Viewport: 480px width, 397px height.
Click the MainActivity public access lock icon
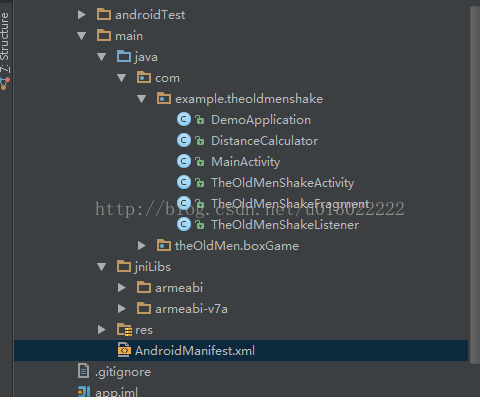pos(200,162)
